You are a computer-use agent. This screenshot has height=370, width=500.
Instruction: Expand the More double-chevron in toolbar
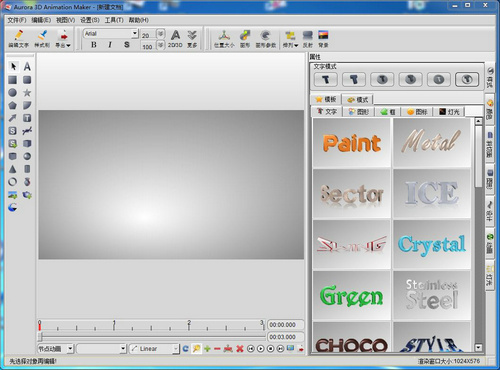click(192, 39)
